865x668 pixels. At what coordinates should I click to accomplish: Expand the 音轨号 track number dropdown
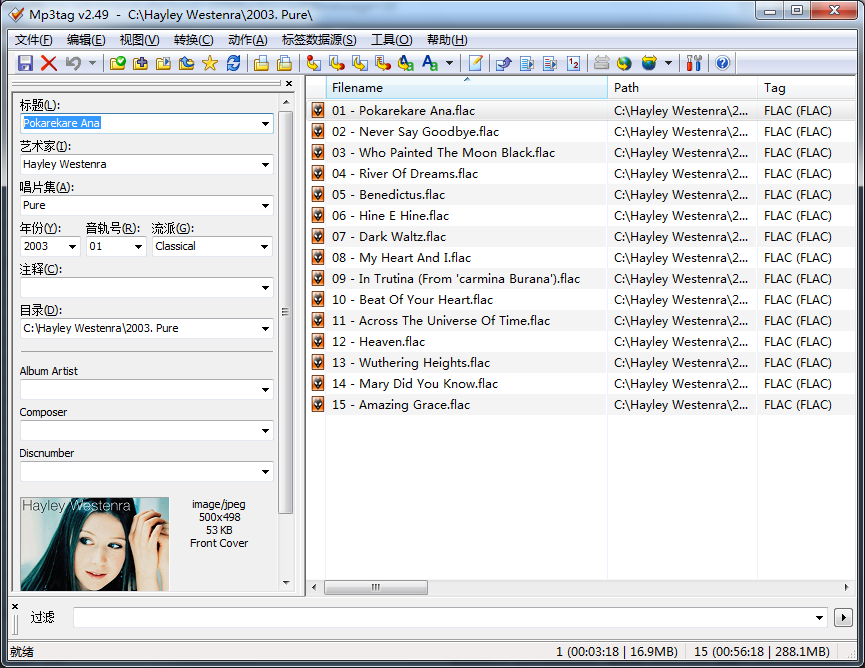click(138, 247)
